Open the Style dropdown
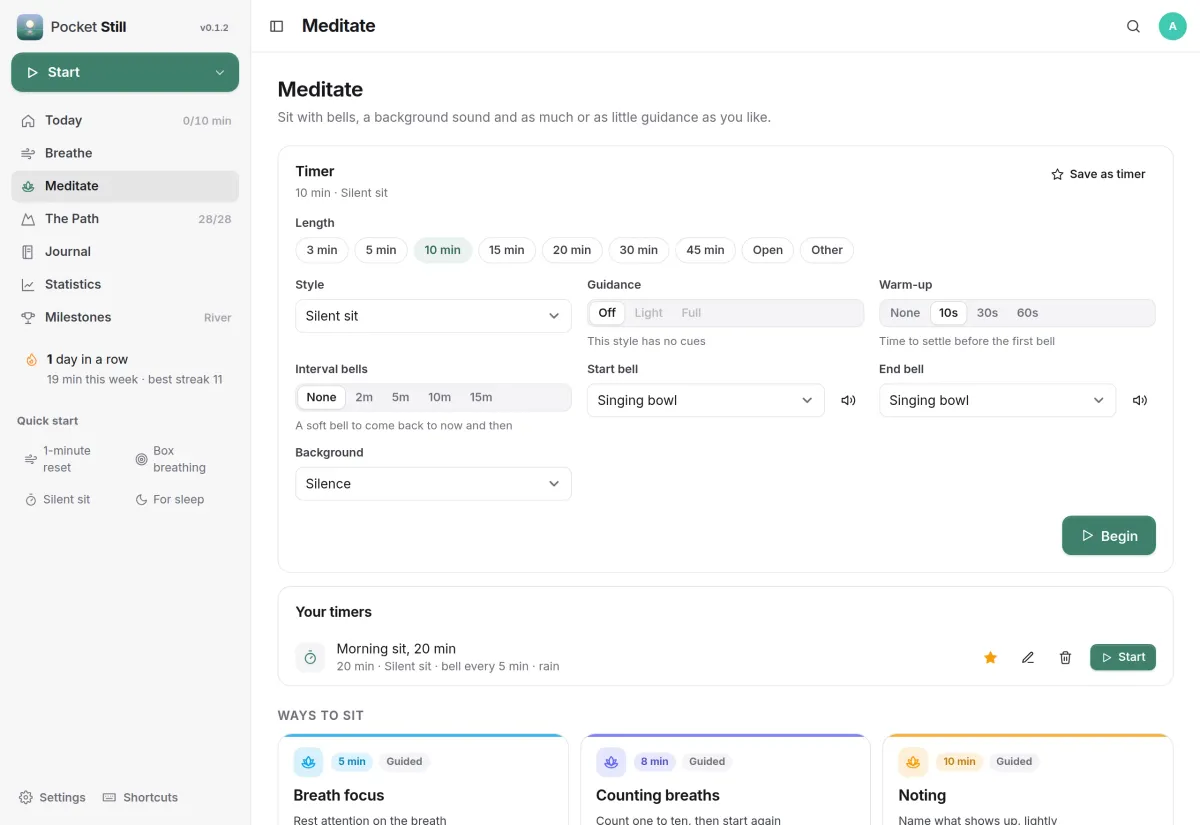The image size is (1200, 825). tap(433, 316)
